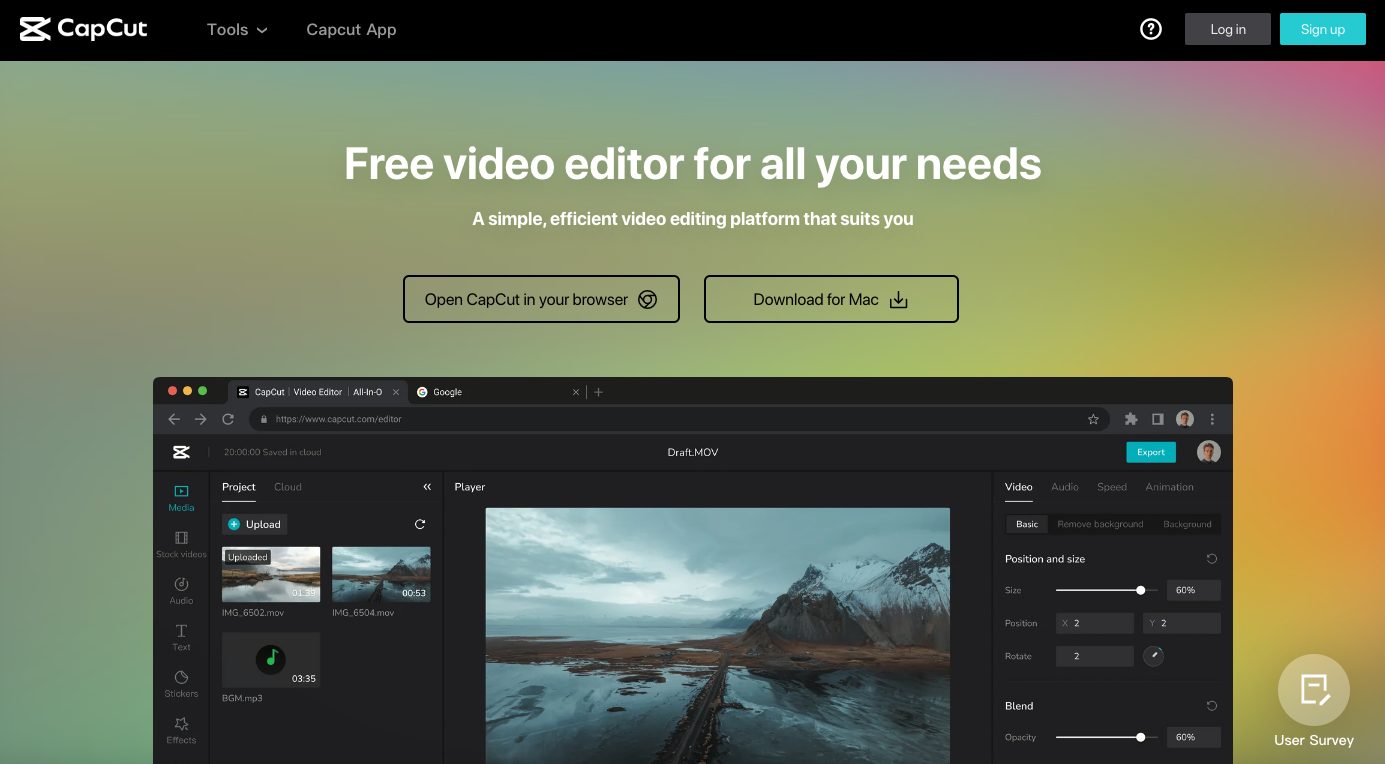Viewport: 1385px width, 764px height.
Task: Toggle the browser side panel icon
Action: pyautogui.click(x=1157, y=419)
